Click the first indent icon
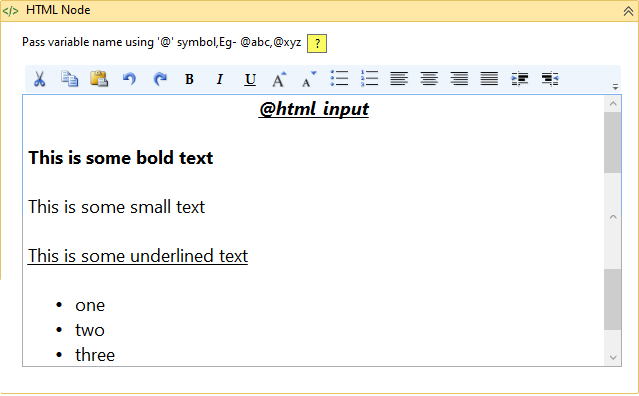 tap(520, 79)
